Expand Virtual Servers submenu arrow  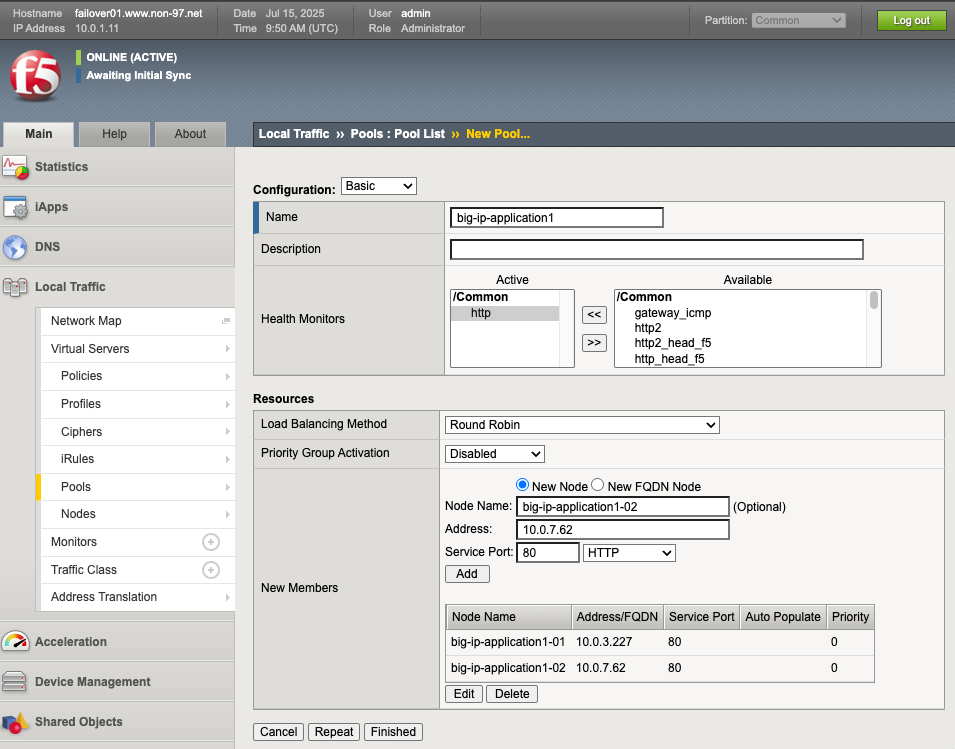227,349
